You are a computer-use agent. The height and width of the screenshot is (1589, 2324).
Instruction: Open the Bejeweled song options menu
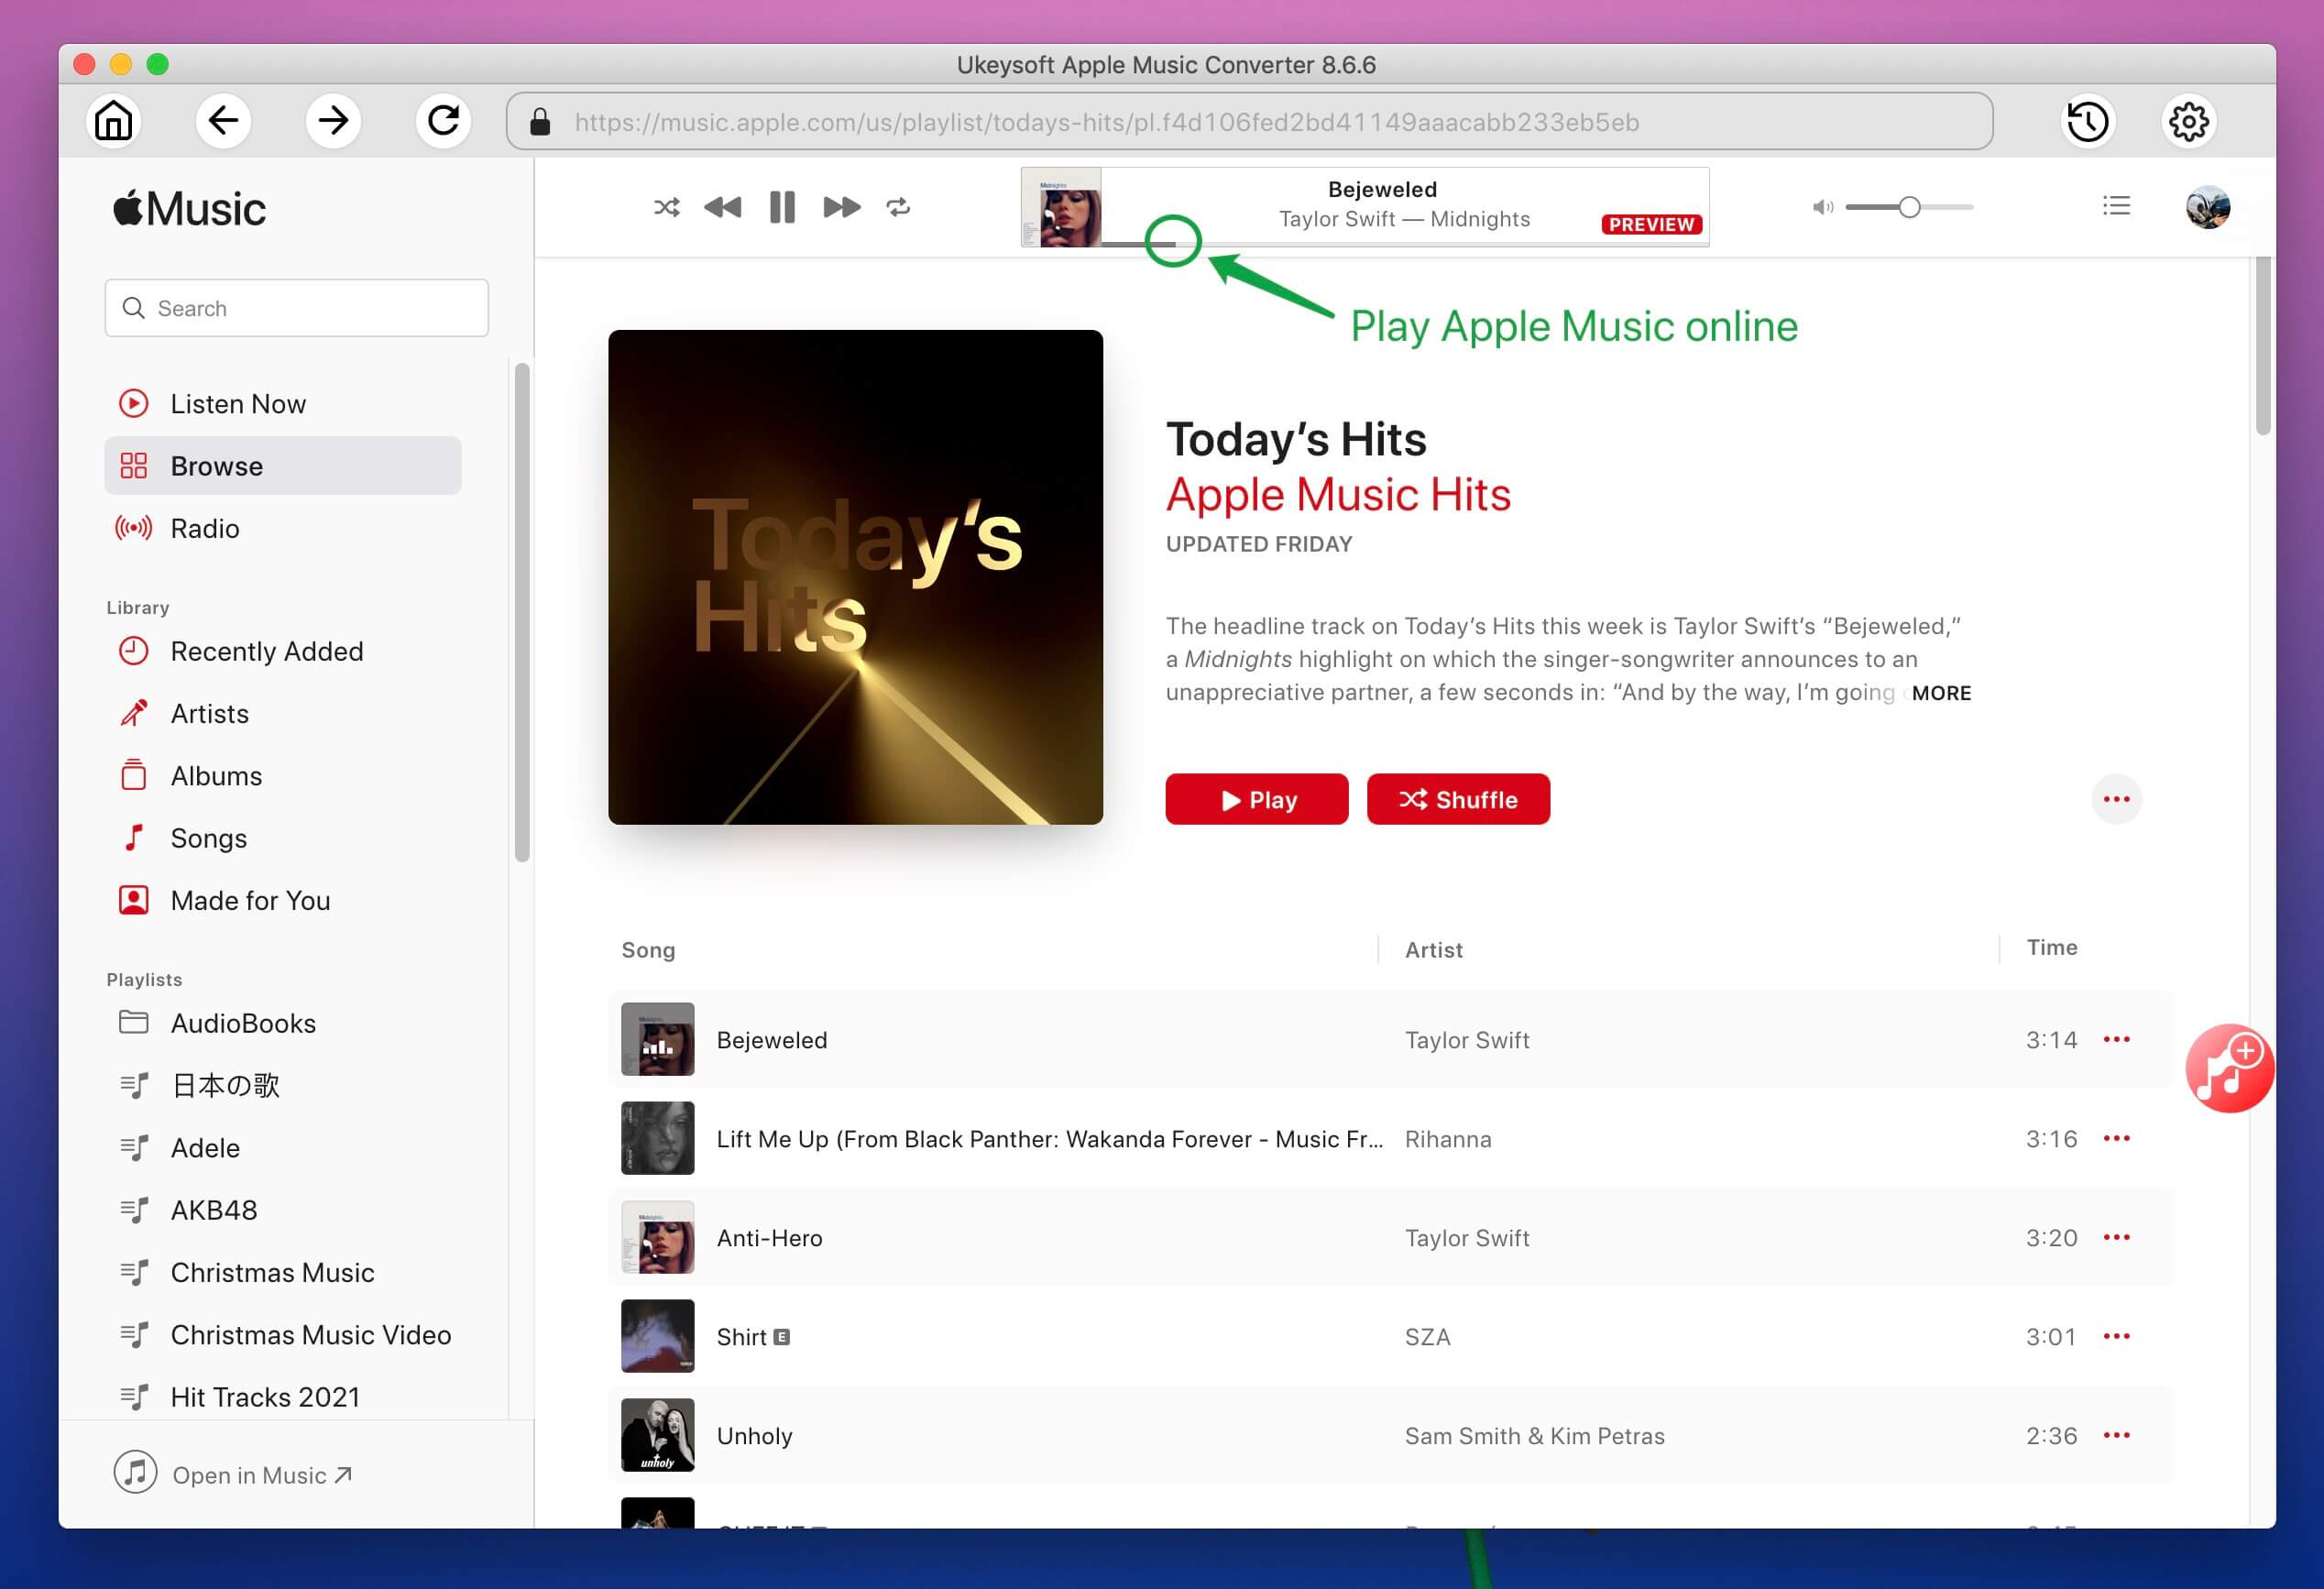2118,1038
